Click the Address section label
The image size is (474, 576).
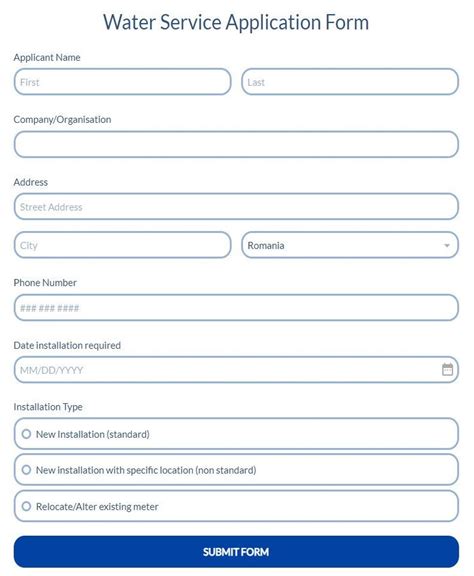pyautogui.click(x=30, y=182)
